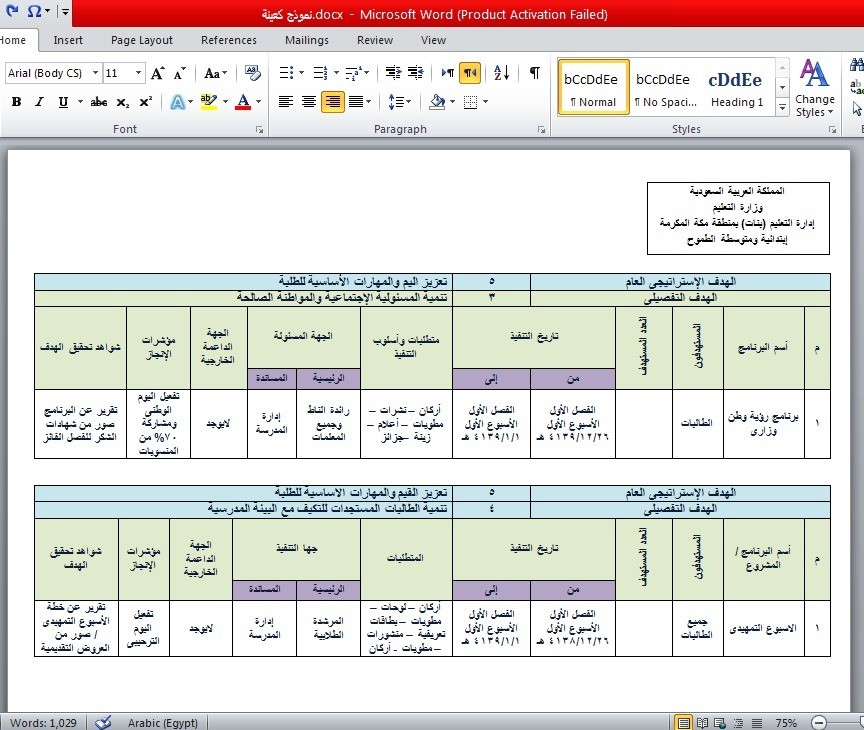Click the zoom out minus button
This screenshot has width=864, height=730.
[819, 723]
